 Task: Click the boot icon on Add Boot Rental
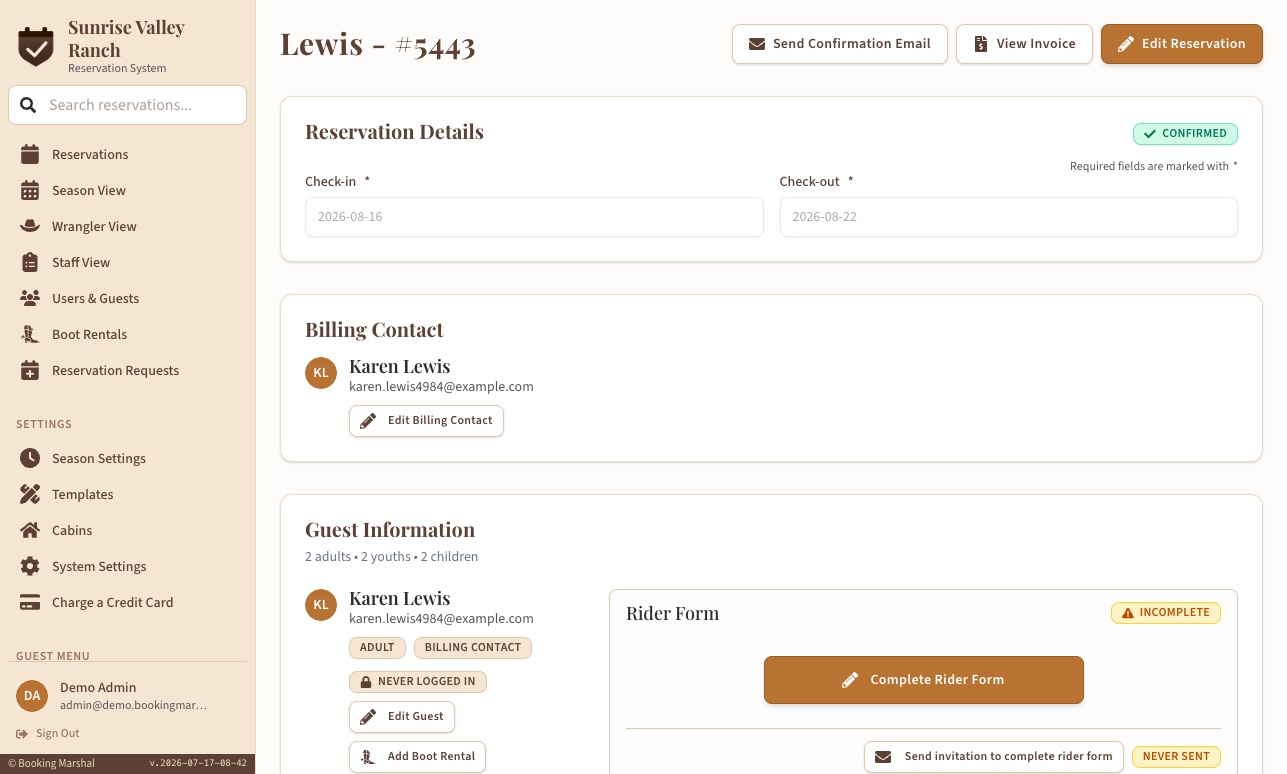coord(368,757)
